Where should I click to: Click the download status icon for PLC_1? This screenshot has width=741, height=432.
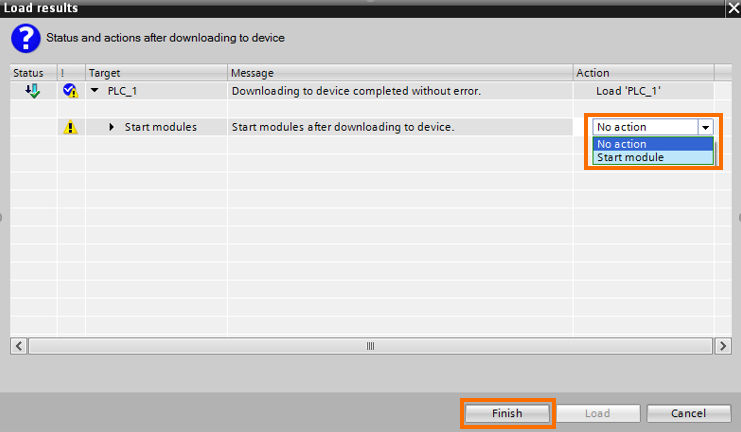33,91
